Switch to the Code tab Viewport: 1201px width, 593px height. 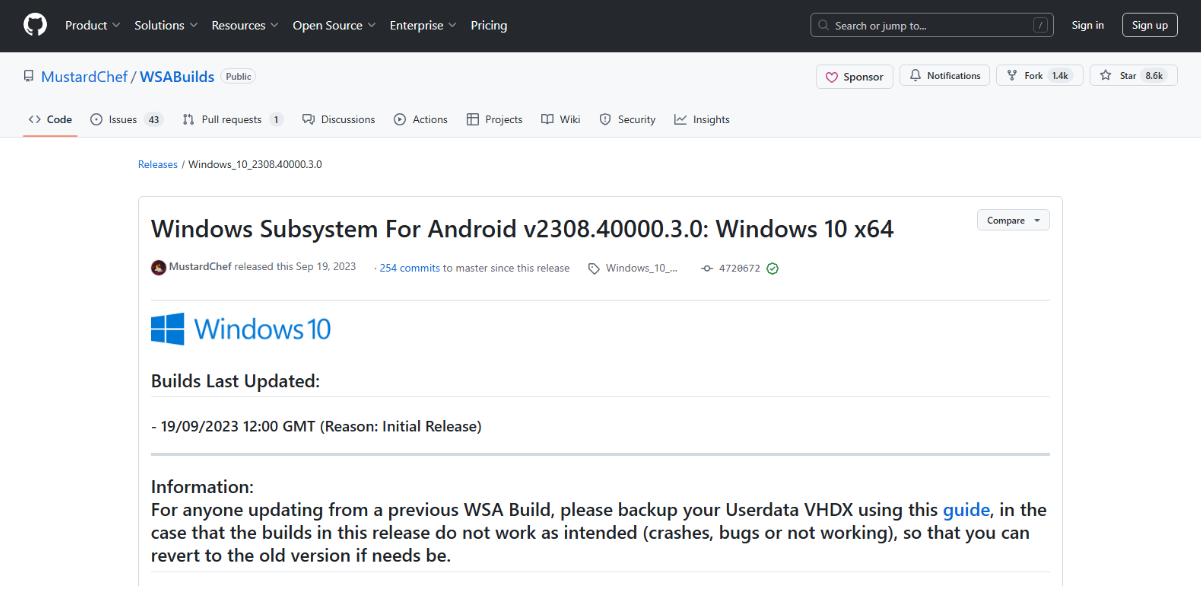click(x=50, y=119)
